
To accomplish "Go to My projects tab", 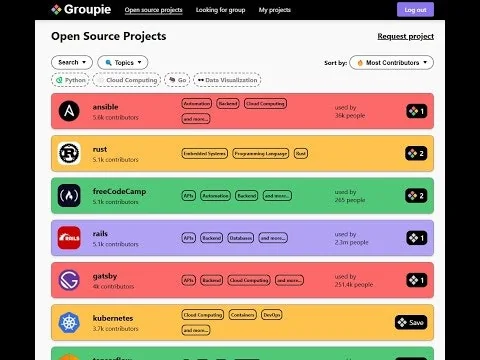I will coord(275,10).
